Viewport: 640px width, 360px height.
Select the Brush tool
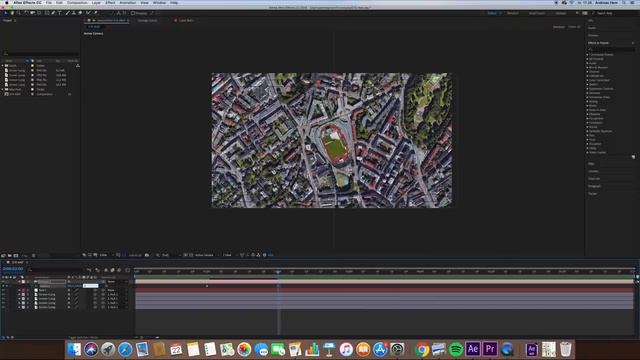point(67,13)
